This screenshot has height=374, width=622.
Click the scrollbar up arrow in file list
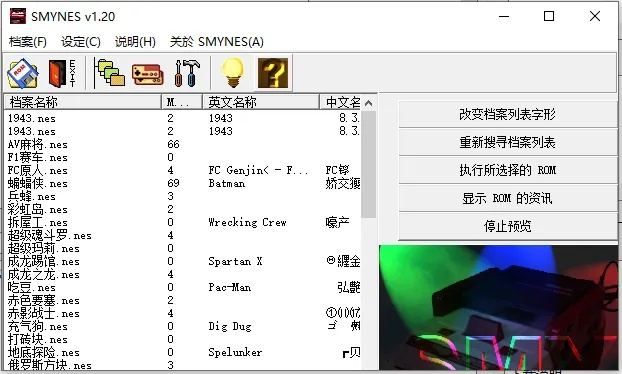(369, 103)
